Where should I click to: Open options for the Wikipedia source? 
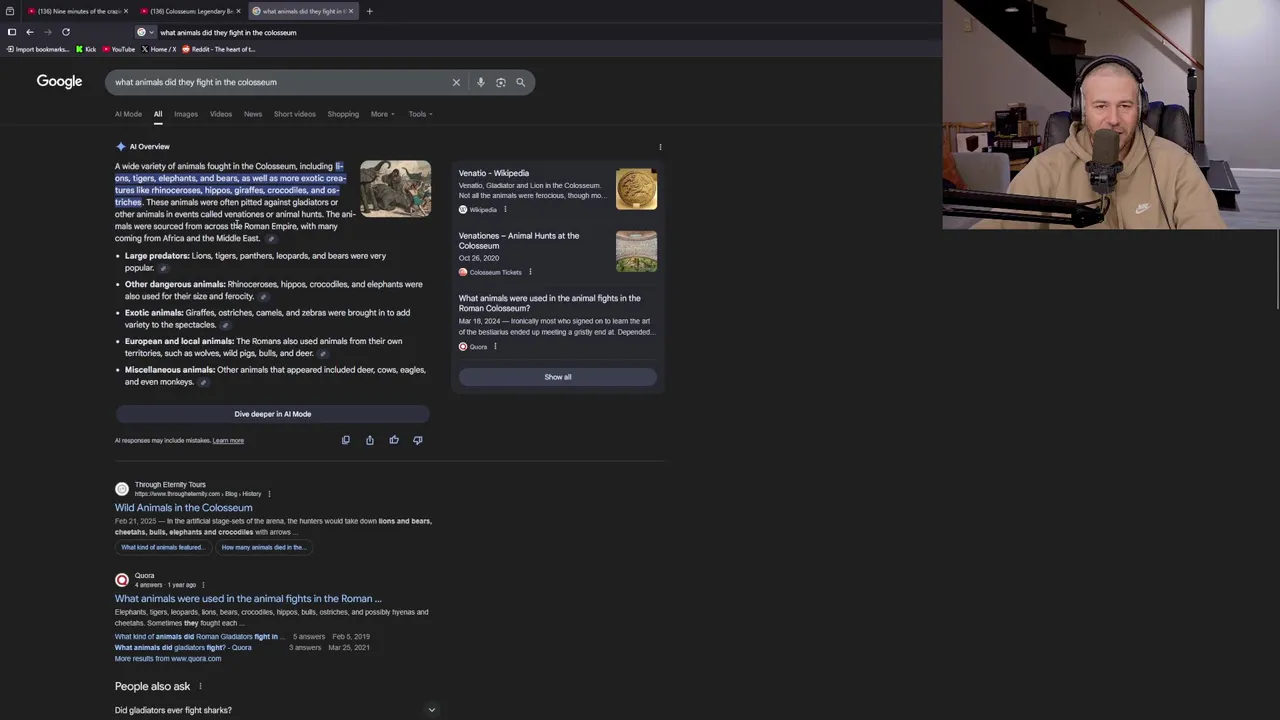tap(505, 210)
